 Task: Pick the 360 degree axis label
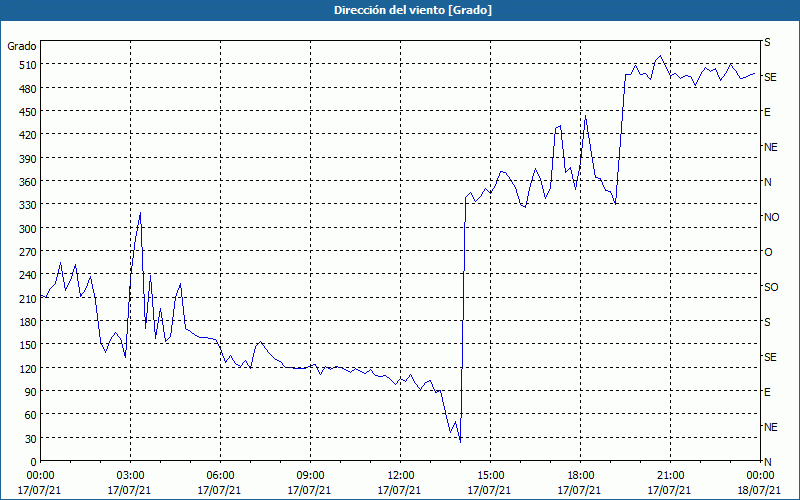(x=28, y=182)
